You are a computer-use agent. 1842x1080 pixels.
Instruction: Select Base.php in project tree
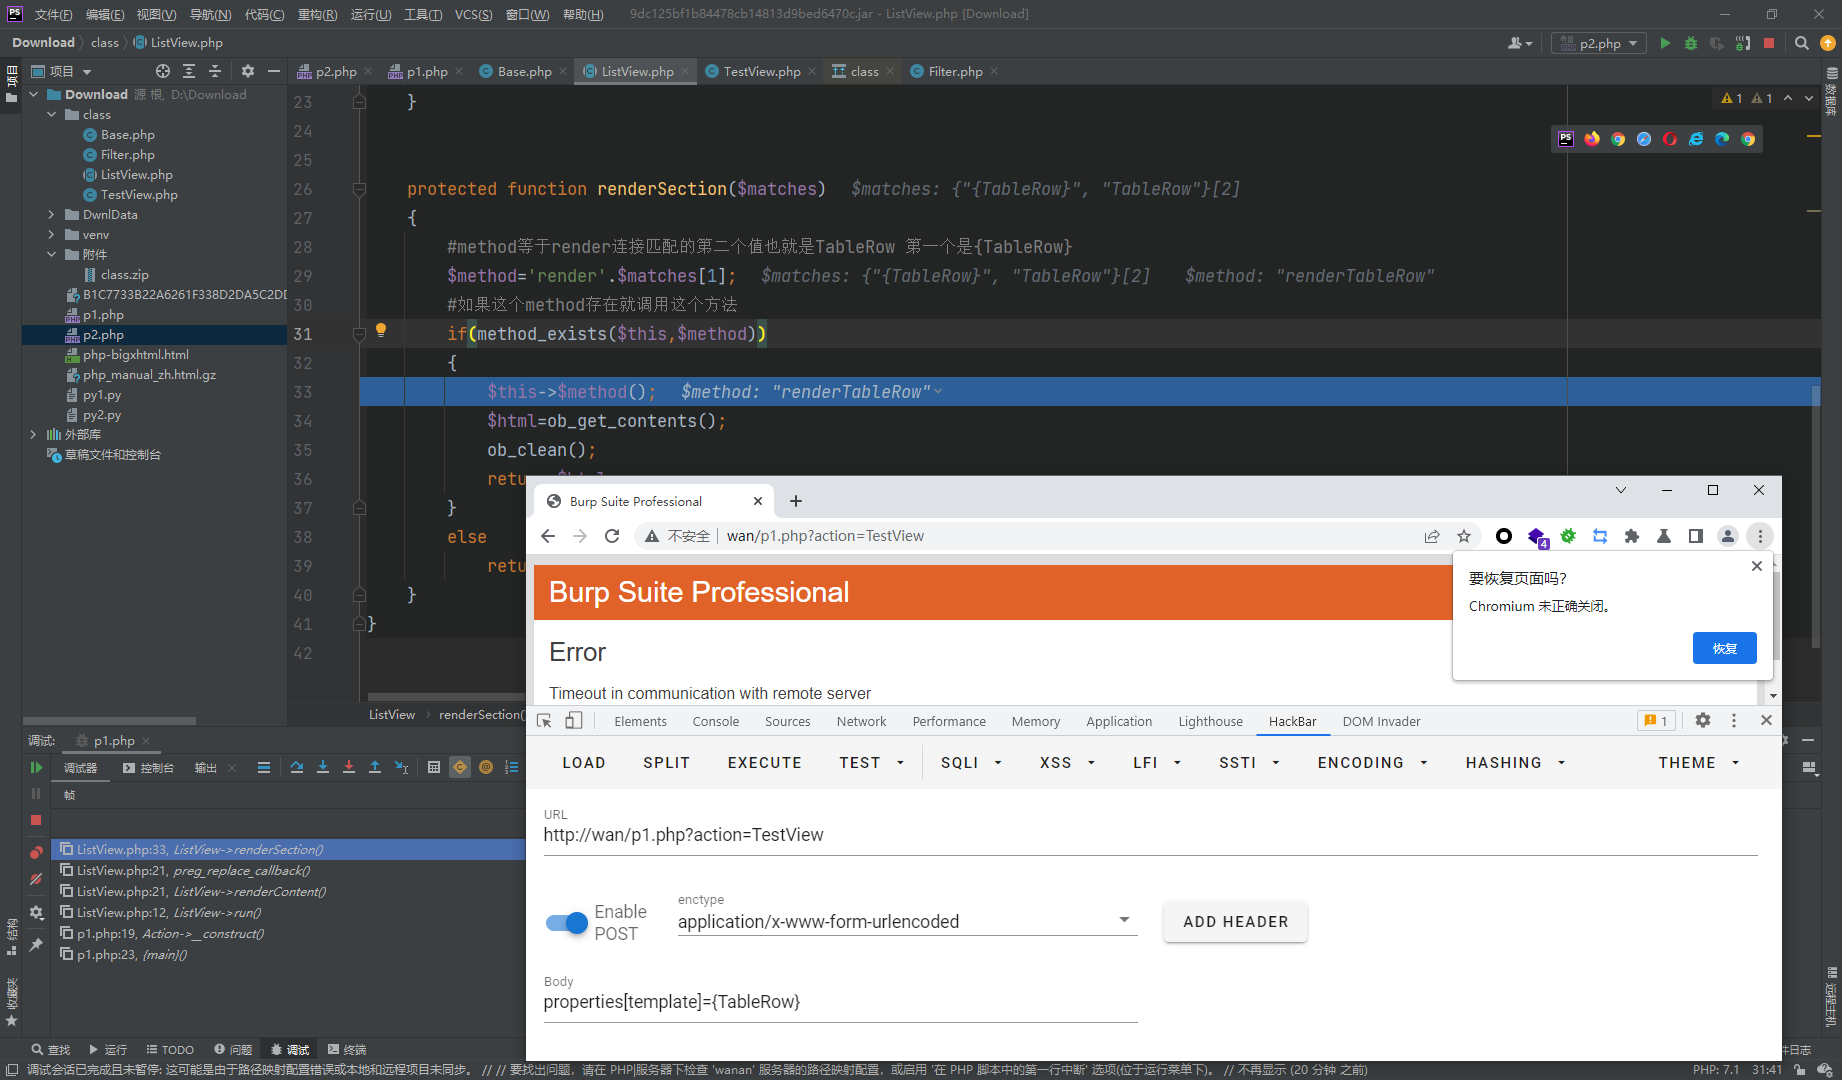tap(127, 135)
